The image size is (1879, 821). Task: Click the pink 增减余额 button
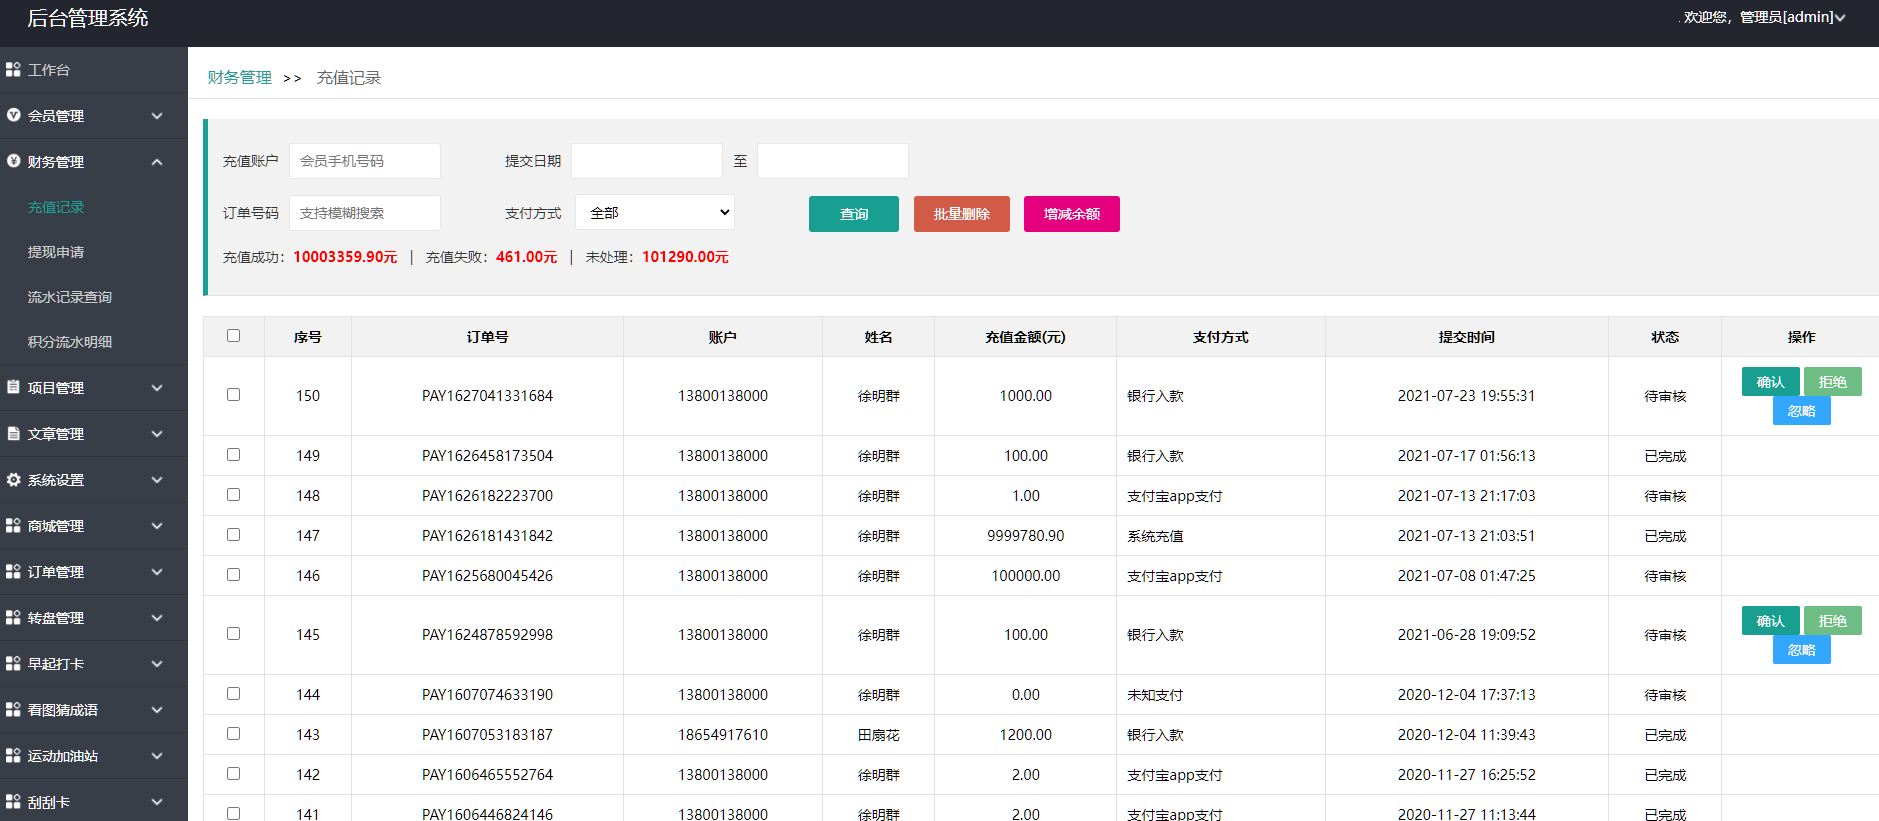(x=1071, y=214)
